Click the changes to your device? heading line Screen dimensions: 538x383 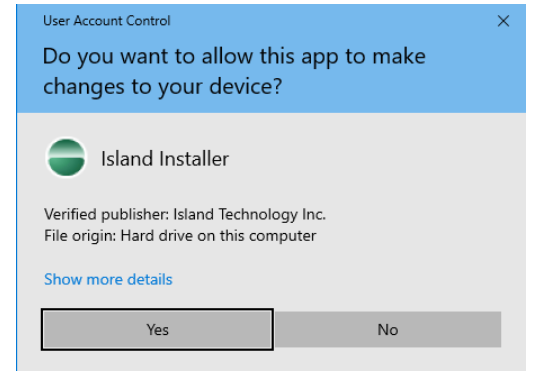pyautogui.click(x=162, y=86)
